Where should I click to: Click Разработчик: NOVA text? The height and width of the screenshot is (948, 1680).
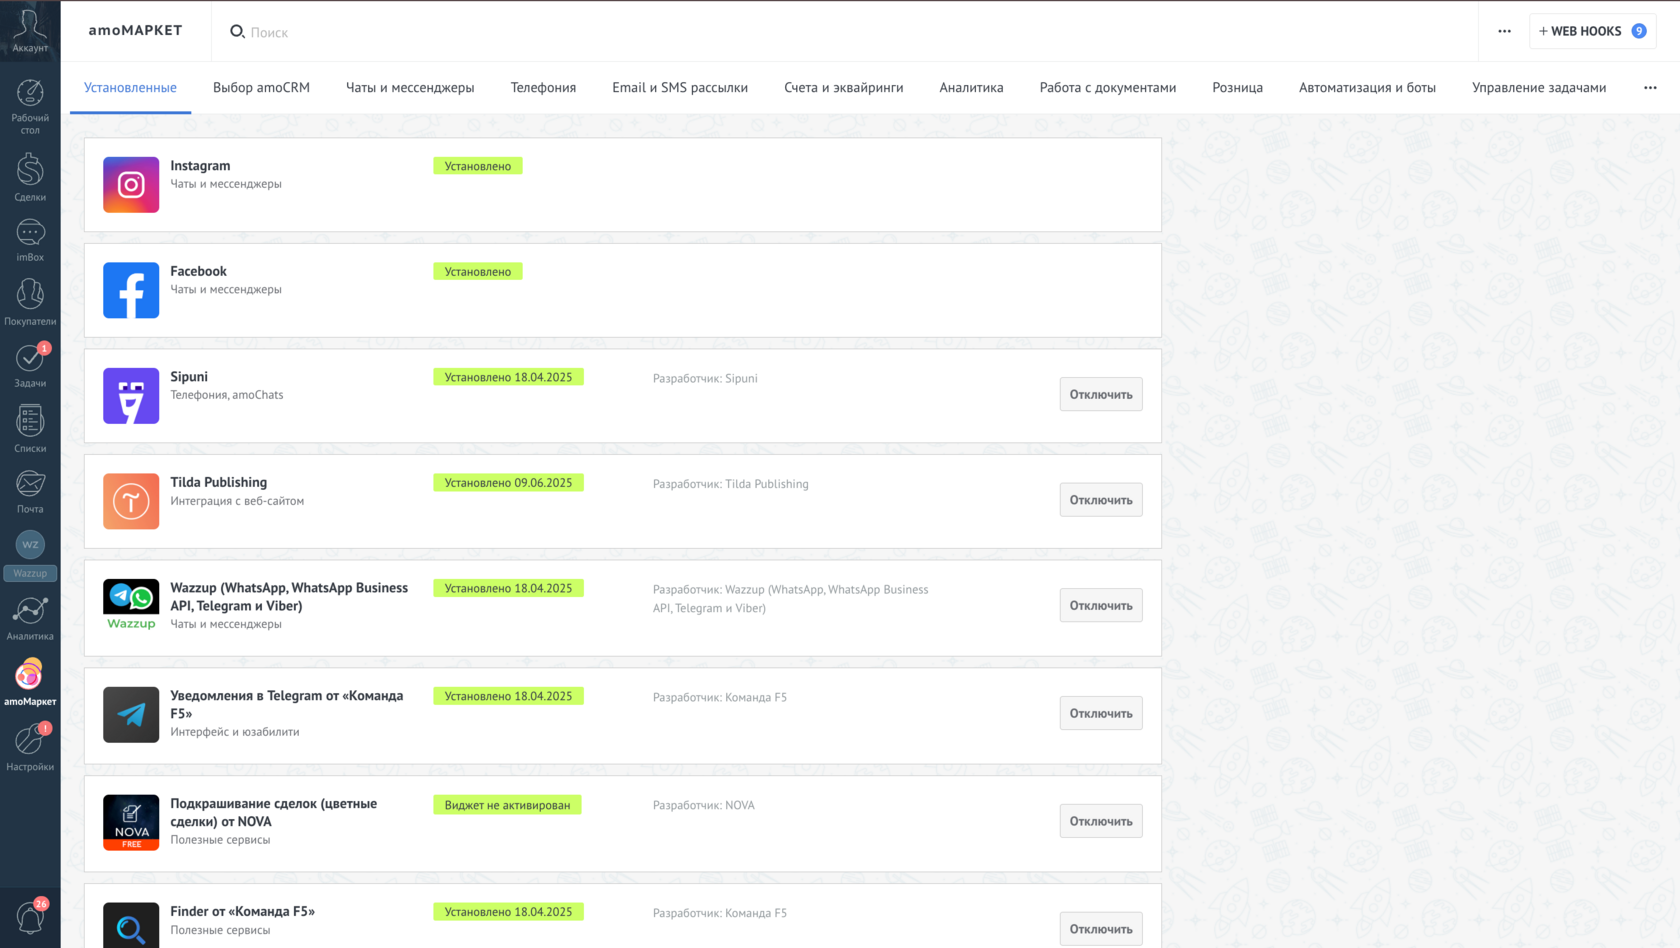pos(704,806)
